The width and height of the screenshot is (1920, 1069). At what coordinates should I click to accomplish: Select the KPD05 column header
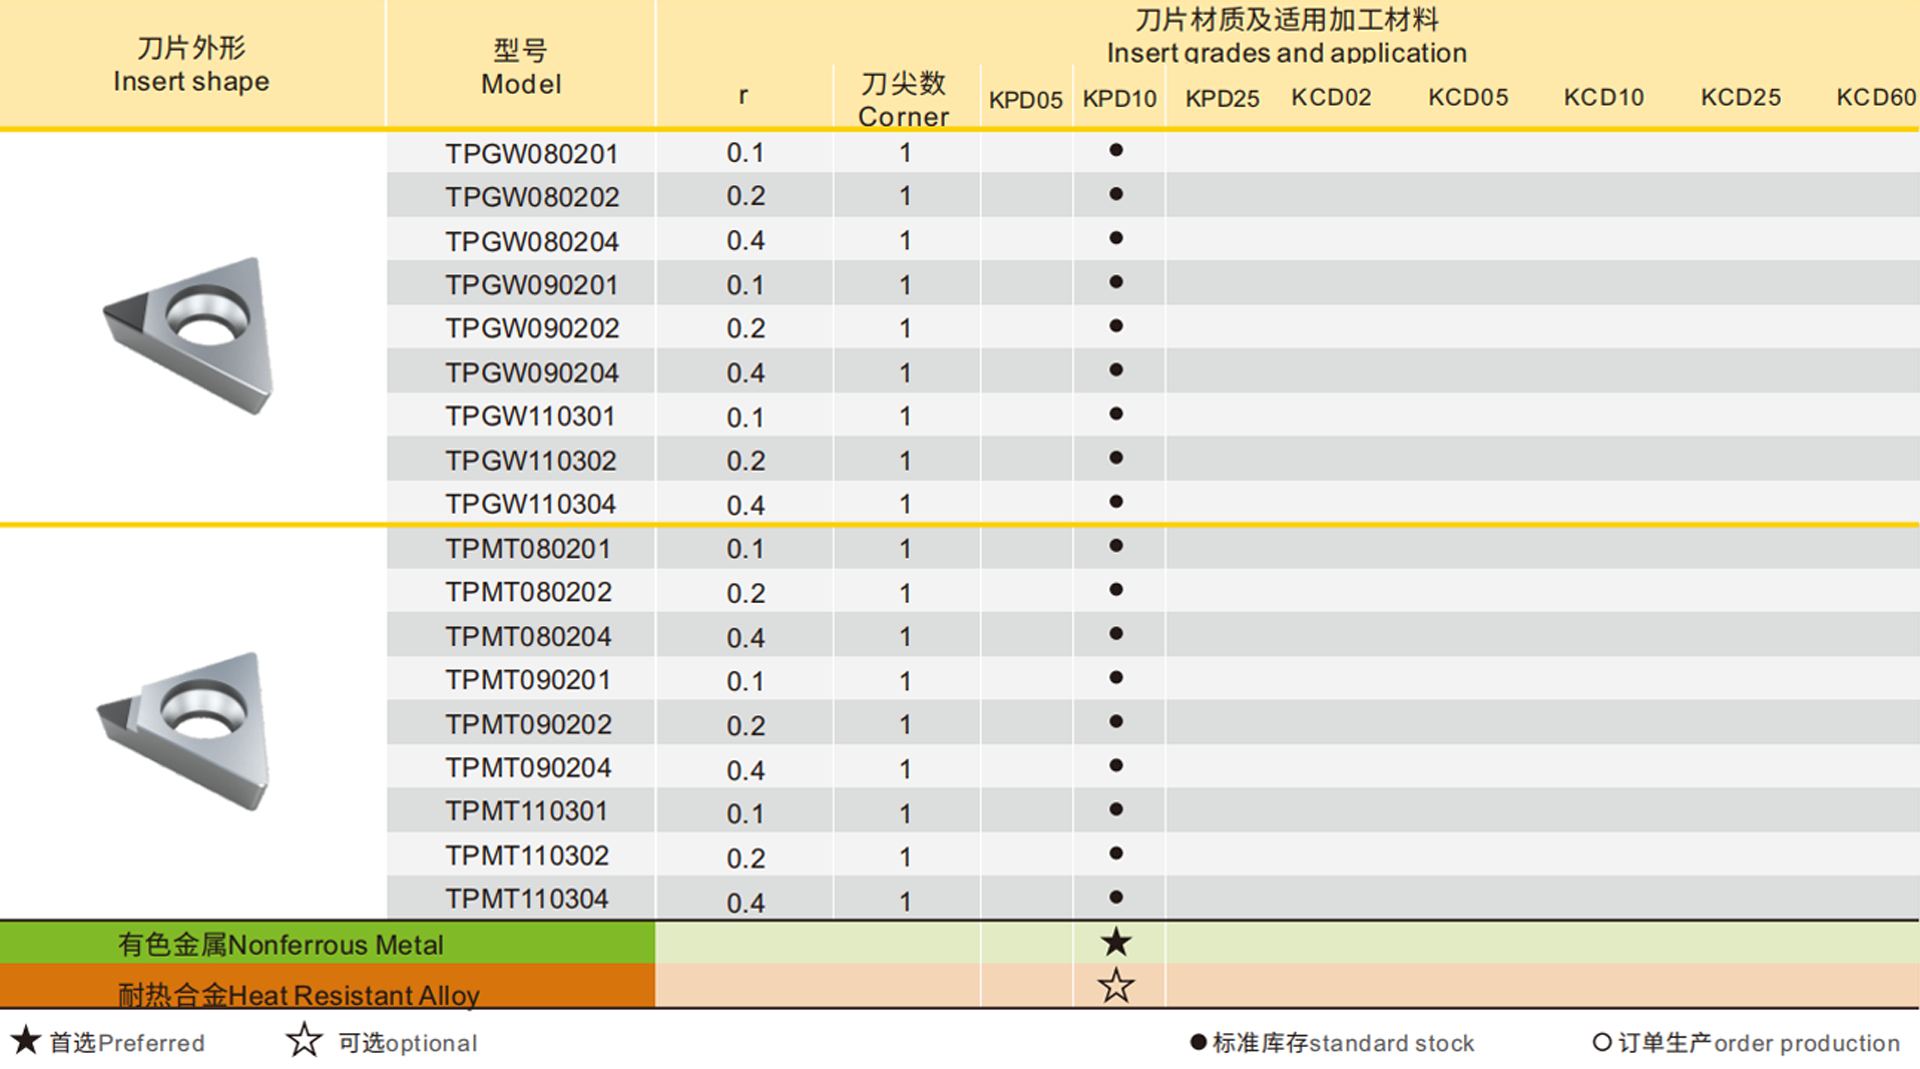tap(1024, 99)
